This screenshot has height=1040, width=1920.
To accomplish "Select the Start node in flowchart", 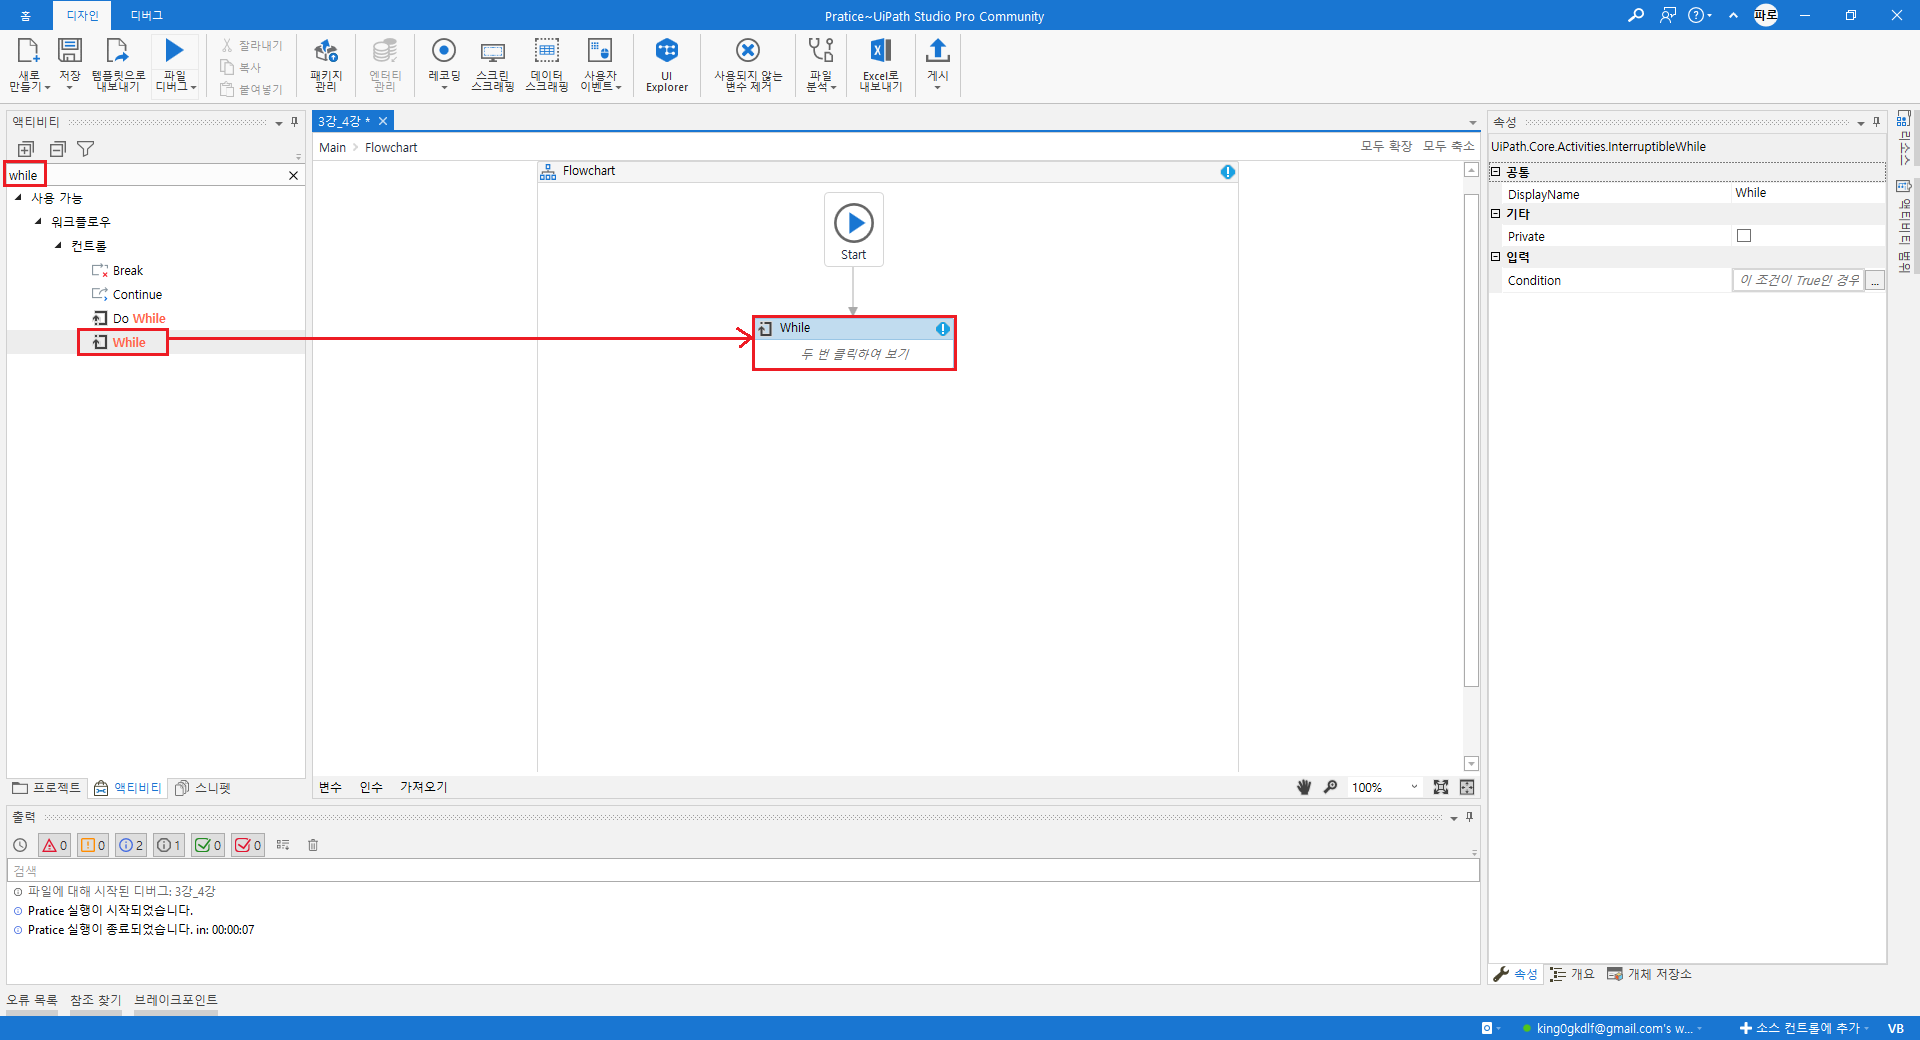I will (854, 229).
